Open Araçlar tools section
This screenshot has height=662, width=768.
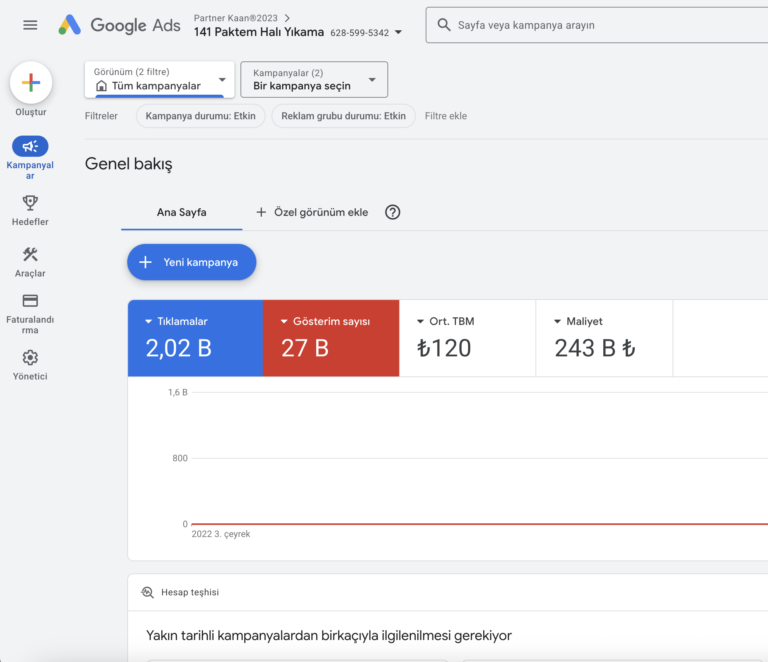30,262
